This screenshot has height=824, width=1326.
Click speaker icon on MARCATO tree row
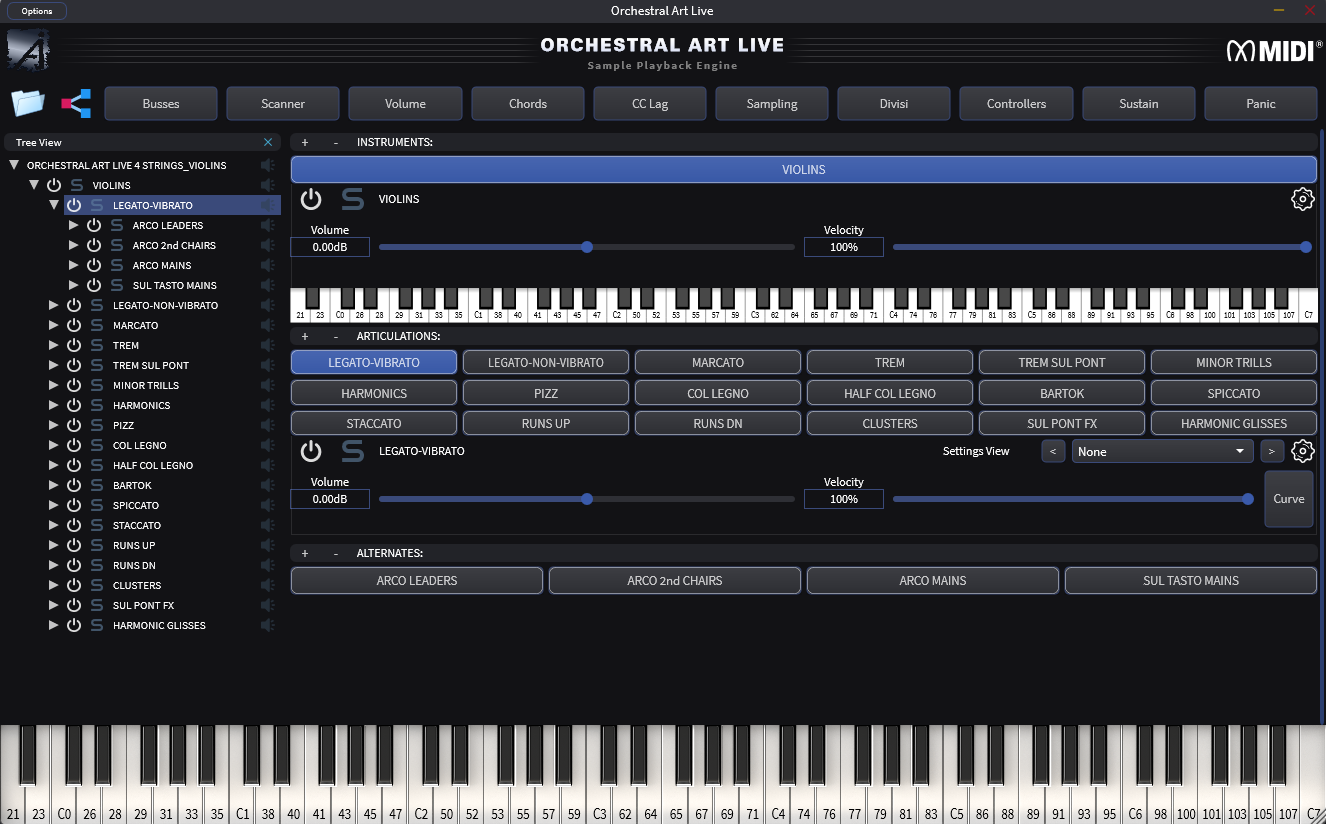pyautogui.click(x=267, y=325)
